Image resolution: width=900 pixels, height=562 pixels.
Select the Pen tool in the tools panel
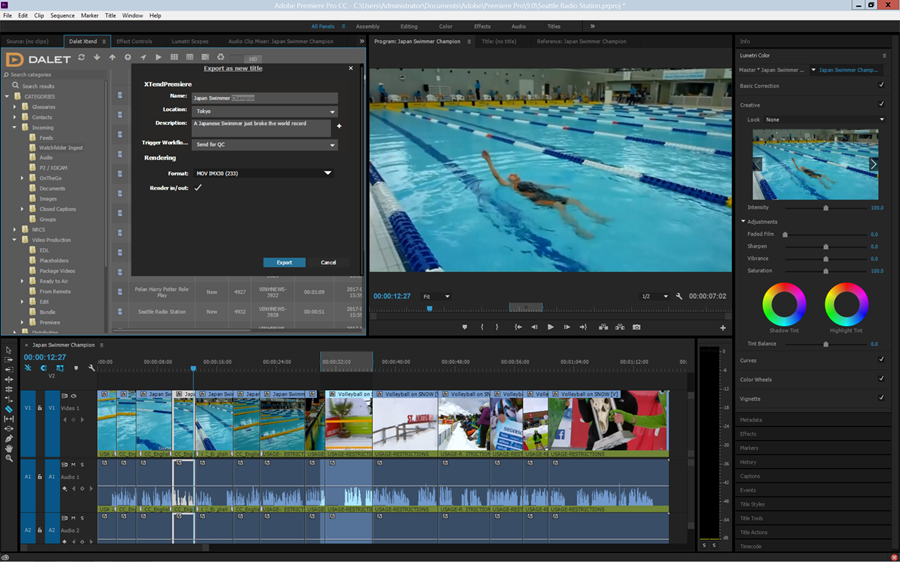point(9,439)
